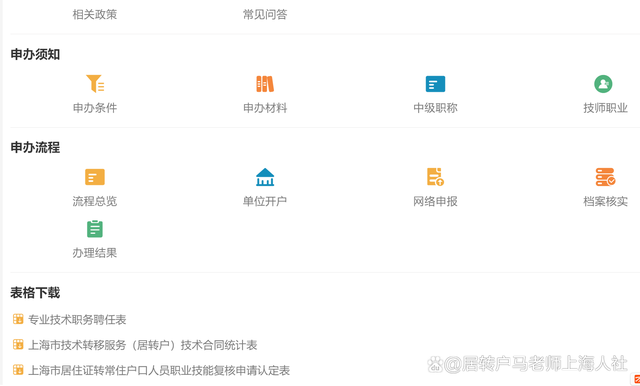Open the 申办条件 funnel icon
Screen dimensions: 640x386
pos(95,84)
